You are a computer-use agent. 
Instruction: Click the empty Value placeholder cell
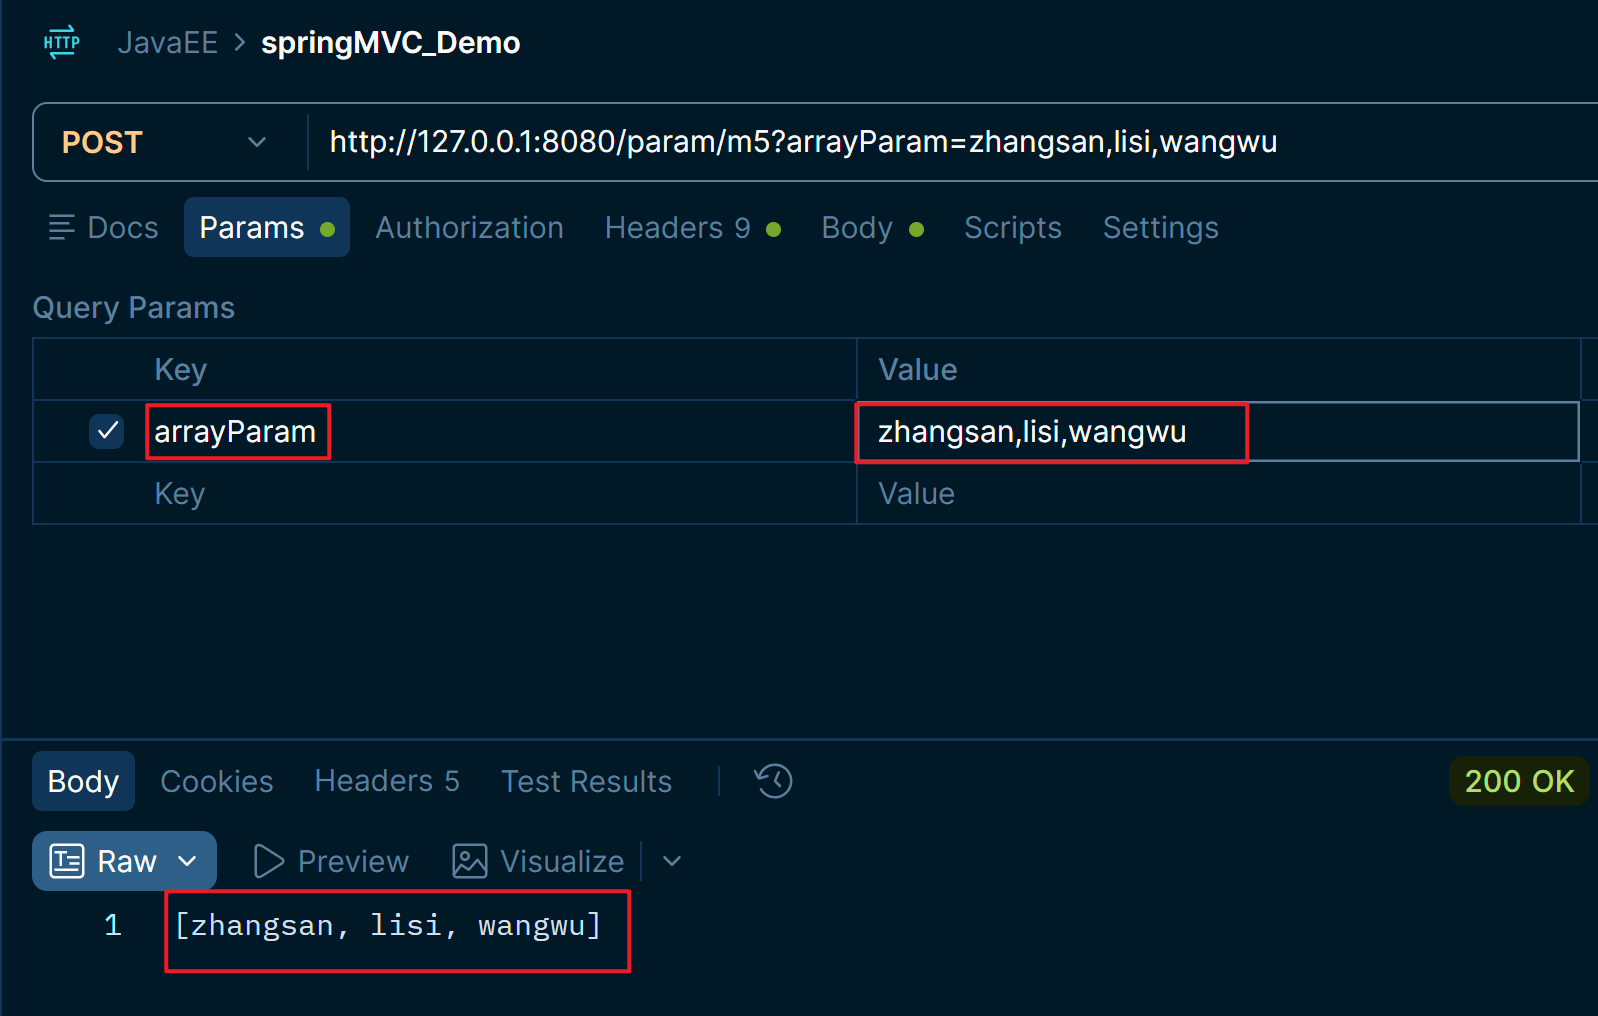(1218, 493)
